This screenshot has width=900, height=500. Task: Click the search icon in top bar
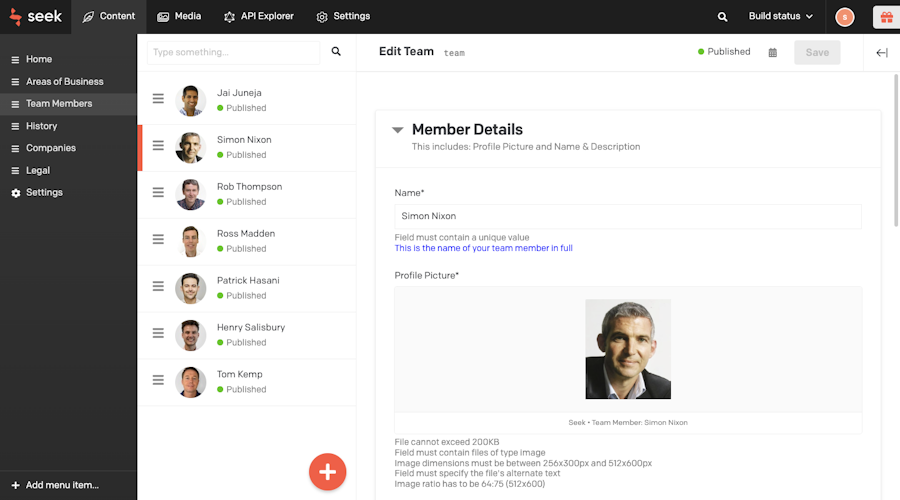[x=722, y=17]
